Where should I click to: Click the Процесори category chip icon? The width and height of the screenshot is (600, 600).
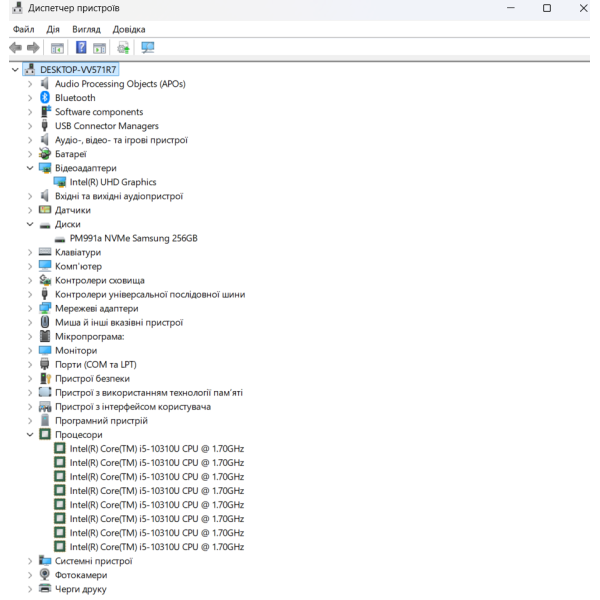pos(45,434)
